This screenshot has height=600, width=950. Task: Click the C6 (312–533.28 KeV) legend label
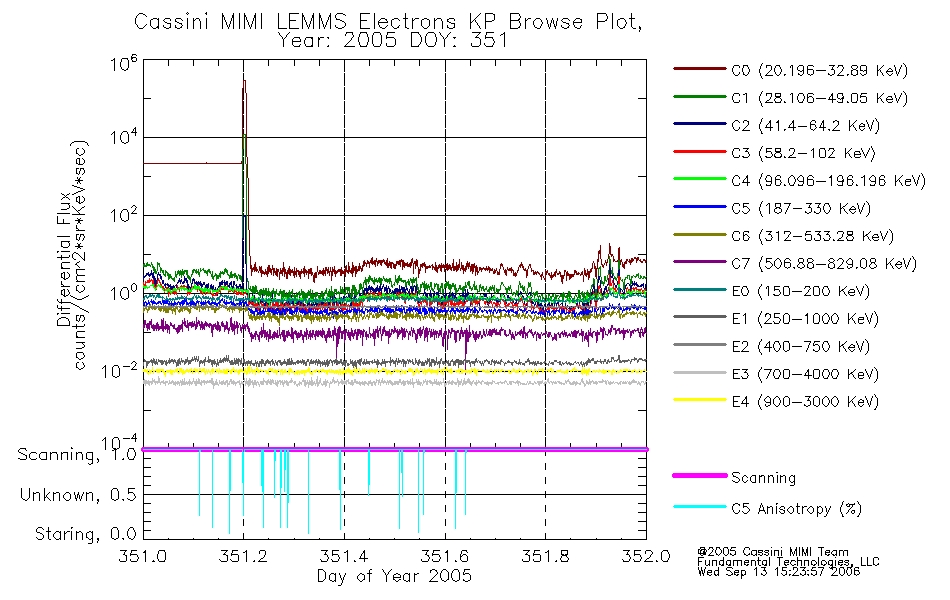(812, 236)
